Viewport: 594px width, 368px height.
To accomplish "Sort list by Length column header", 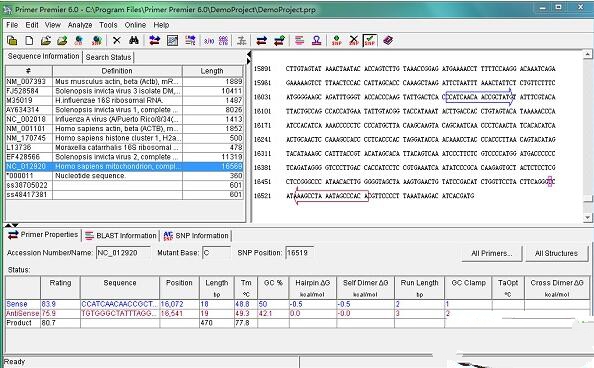I will (212, 71).
